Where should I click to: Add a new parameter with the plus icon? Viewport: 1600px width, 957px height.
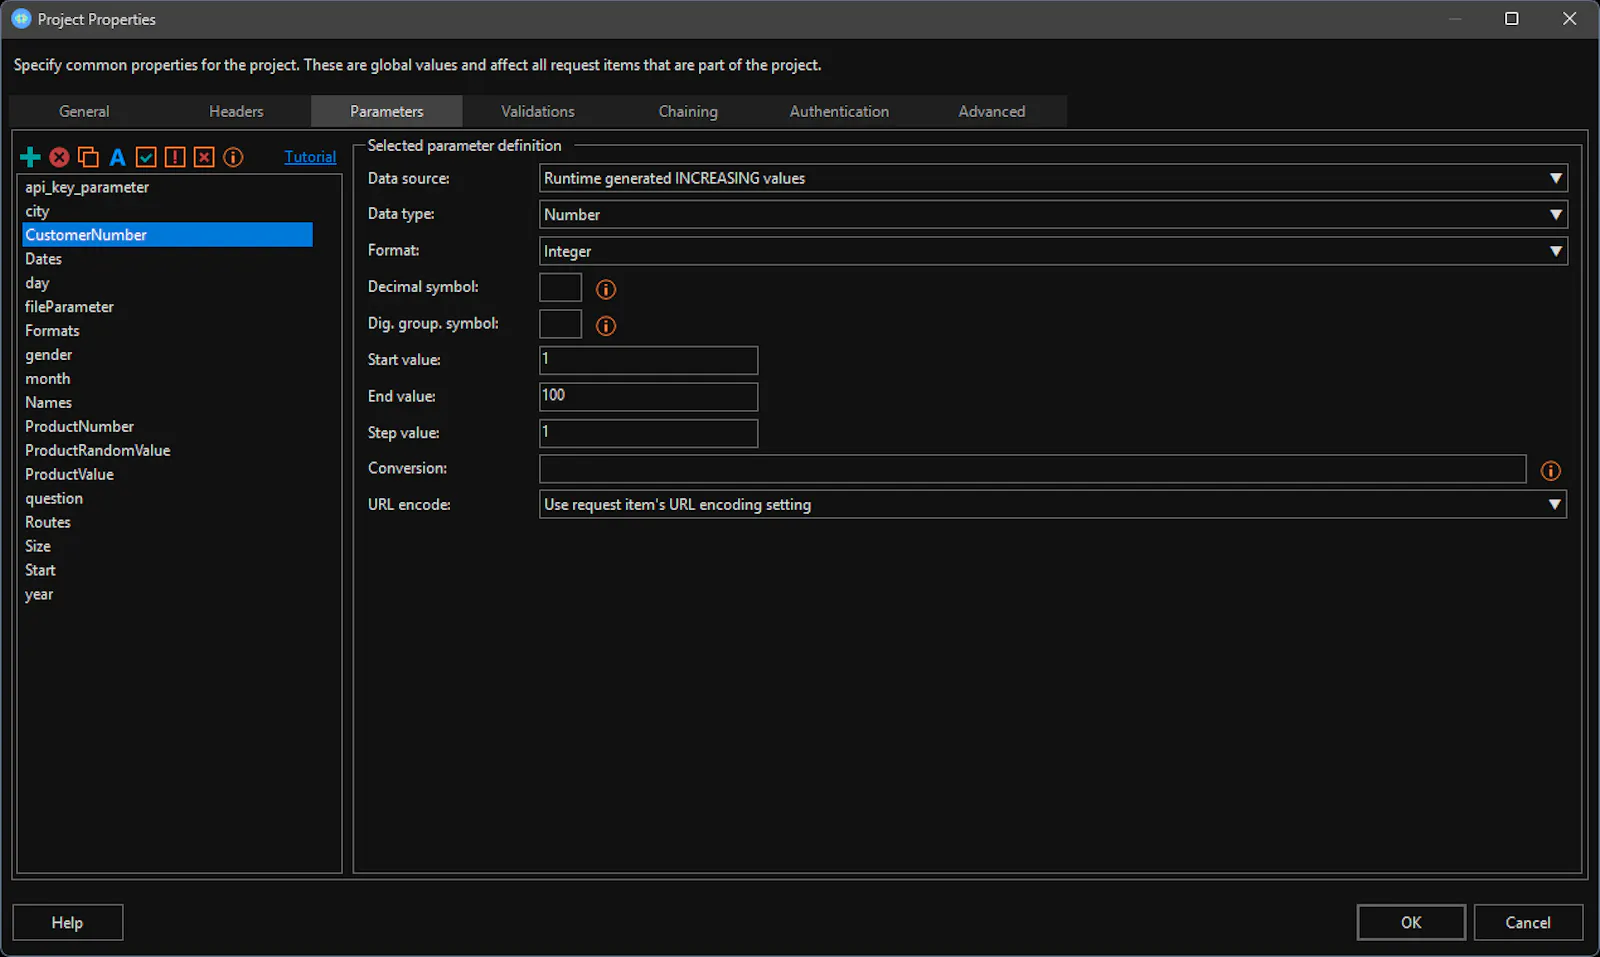(30, 157)
